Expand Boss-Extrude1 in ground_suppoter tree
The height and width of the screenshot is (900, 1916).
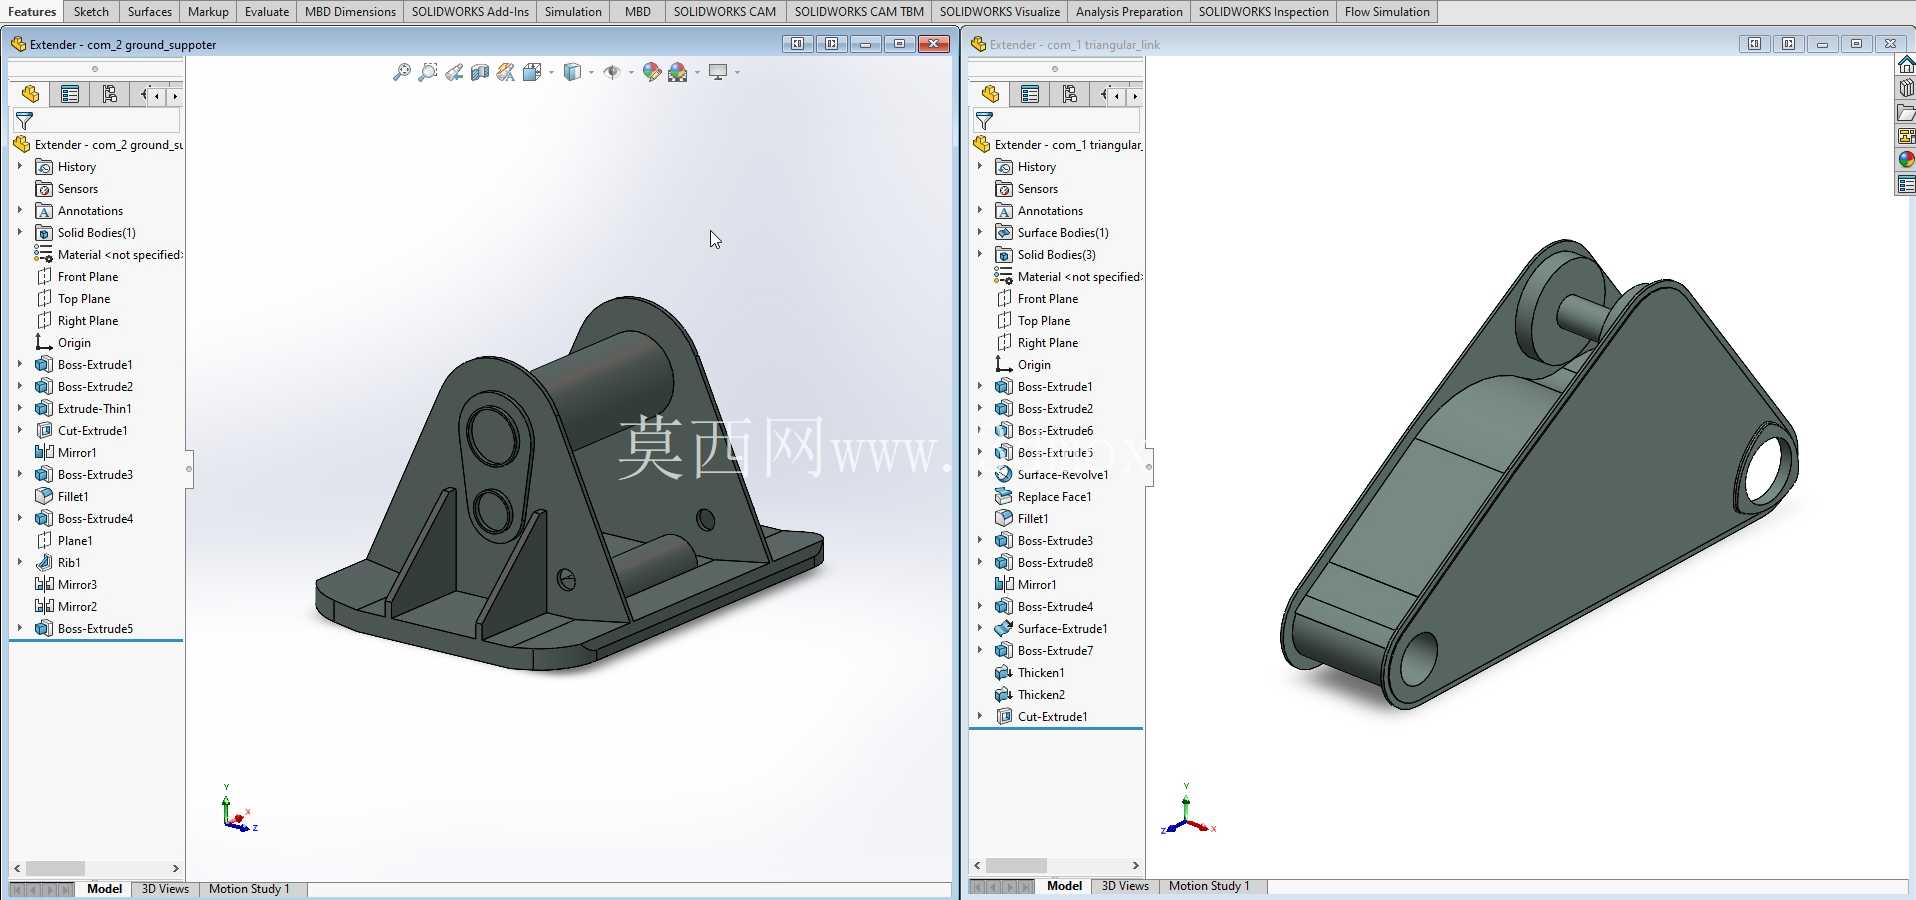click(x=20, y=364)
